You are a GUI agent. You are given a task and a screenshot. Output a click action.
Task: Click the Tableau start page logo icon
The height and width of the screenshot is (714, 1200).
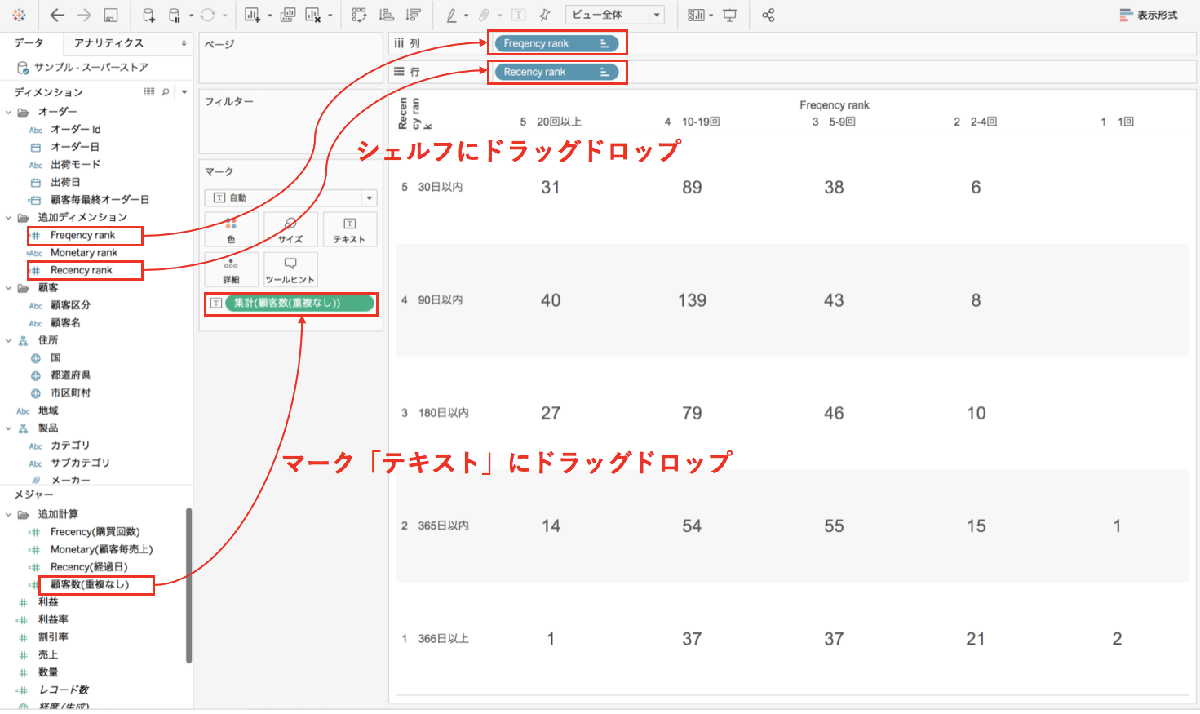coord(19,15)
